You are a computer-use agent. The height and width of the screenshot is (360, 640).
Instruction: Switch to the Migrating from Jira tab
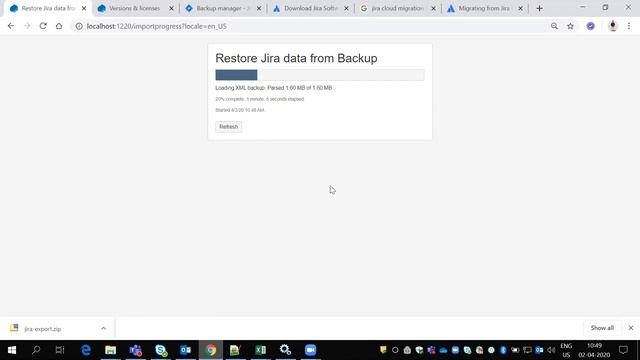point(484,8)
